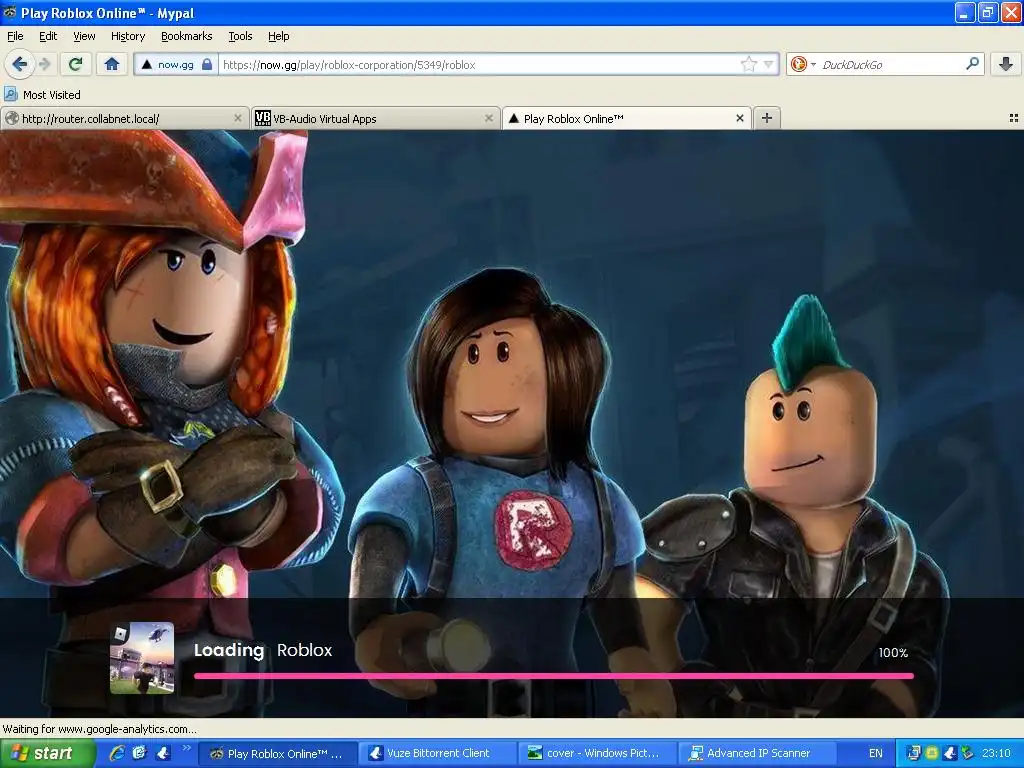This screenshot has width=1024, height=768.
Task: Open the Windows start menu
Action: point(47,753)
